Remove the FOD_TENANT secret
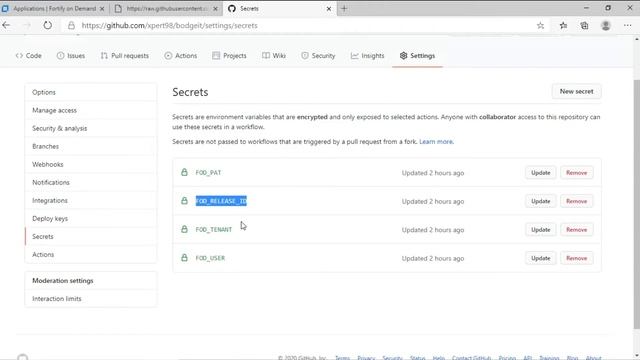The image size is (640, 360). 576,230
